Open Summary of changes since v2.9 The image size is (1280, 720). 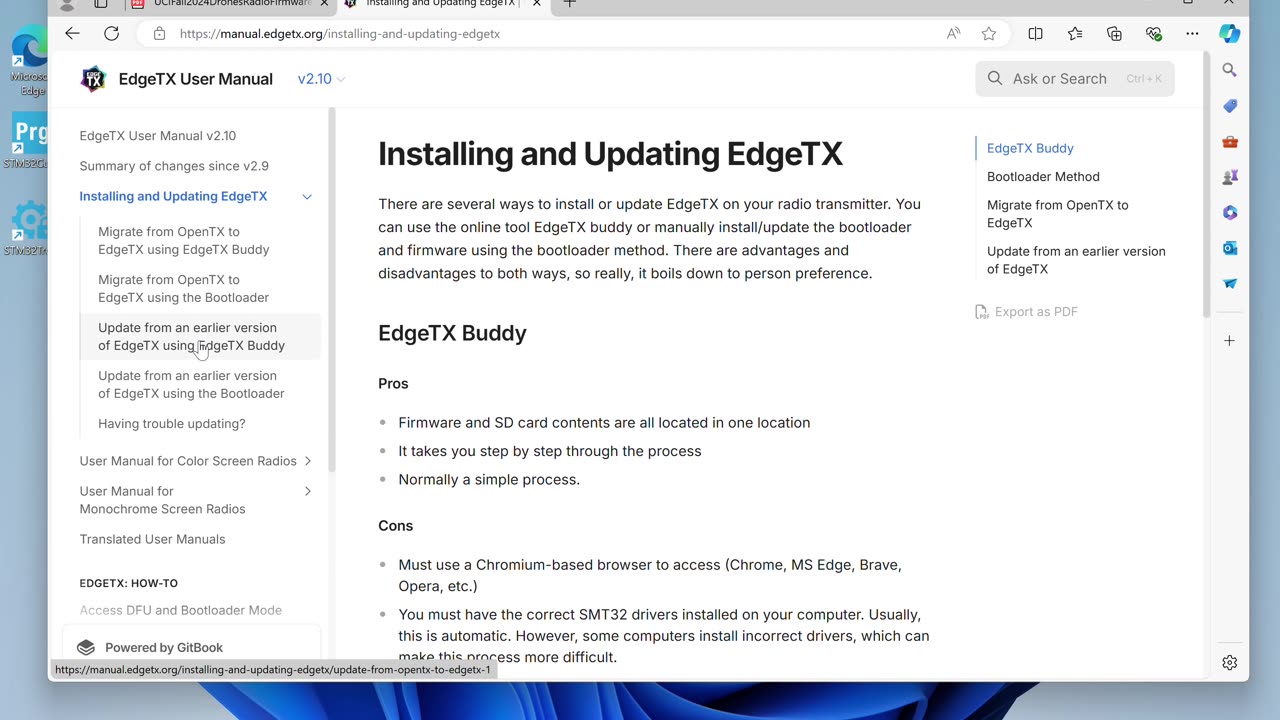pos(174,166)
